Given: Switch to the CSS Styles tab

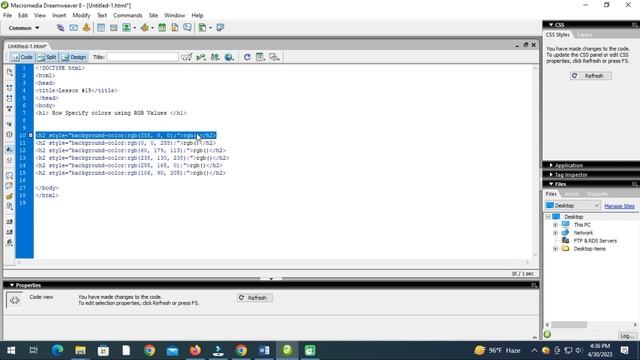Looking at the screenshot, I should tap(558, 35).
